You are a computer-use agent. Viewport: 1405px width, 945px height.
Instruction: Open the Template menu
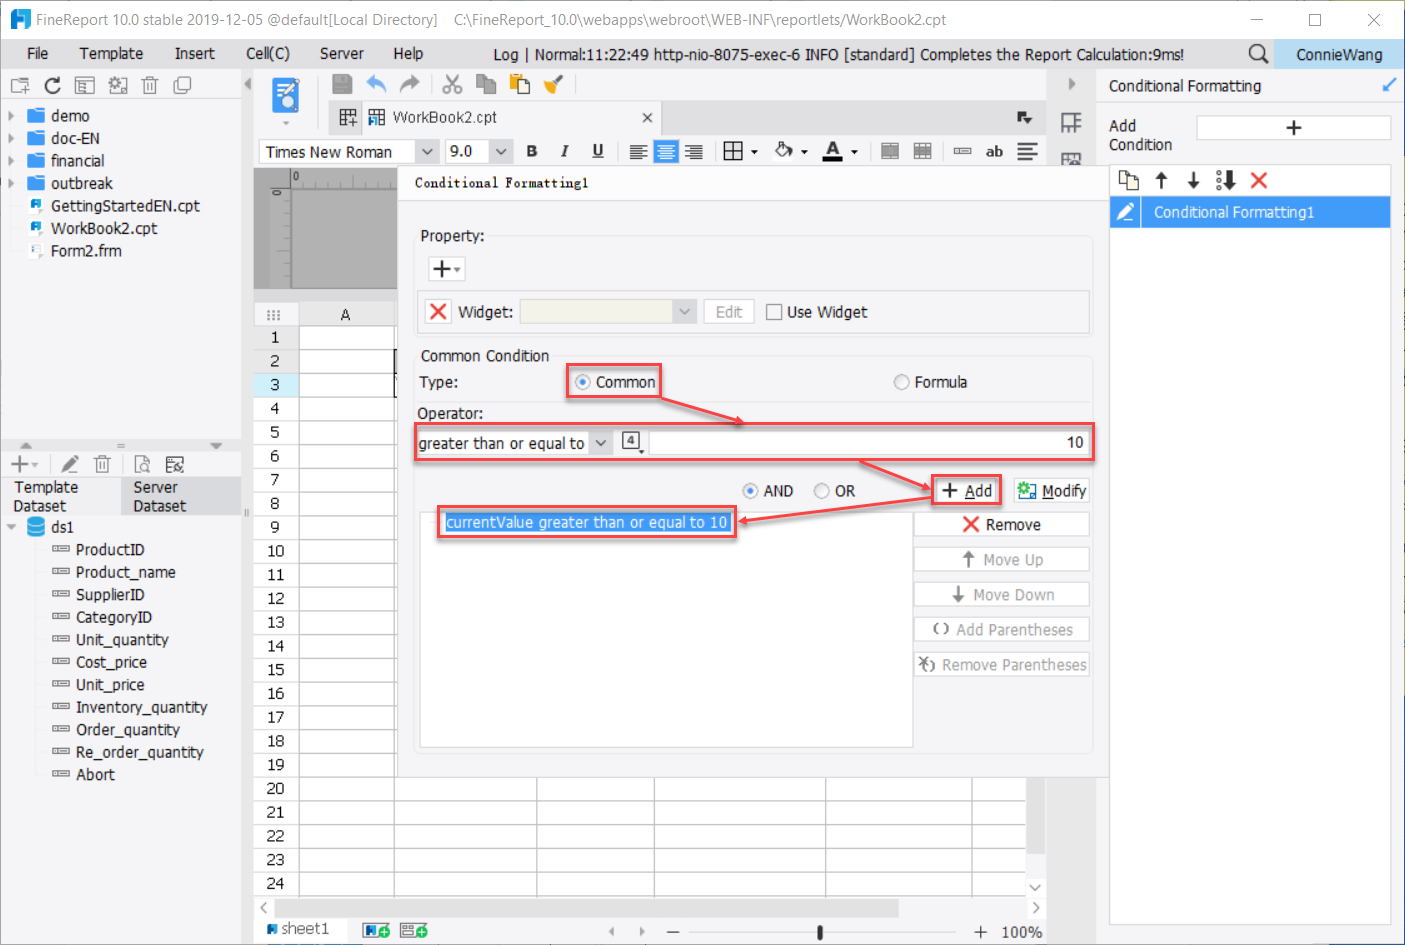[x=110, y=53]
